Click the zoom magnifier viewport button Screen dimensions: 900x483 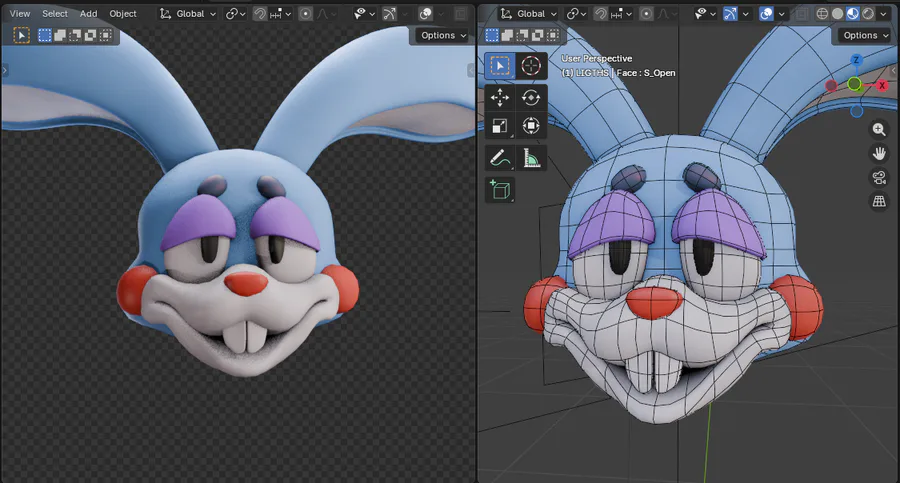(x=879, y=130)
